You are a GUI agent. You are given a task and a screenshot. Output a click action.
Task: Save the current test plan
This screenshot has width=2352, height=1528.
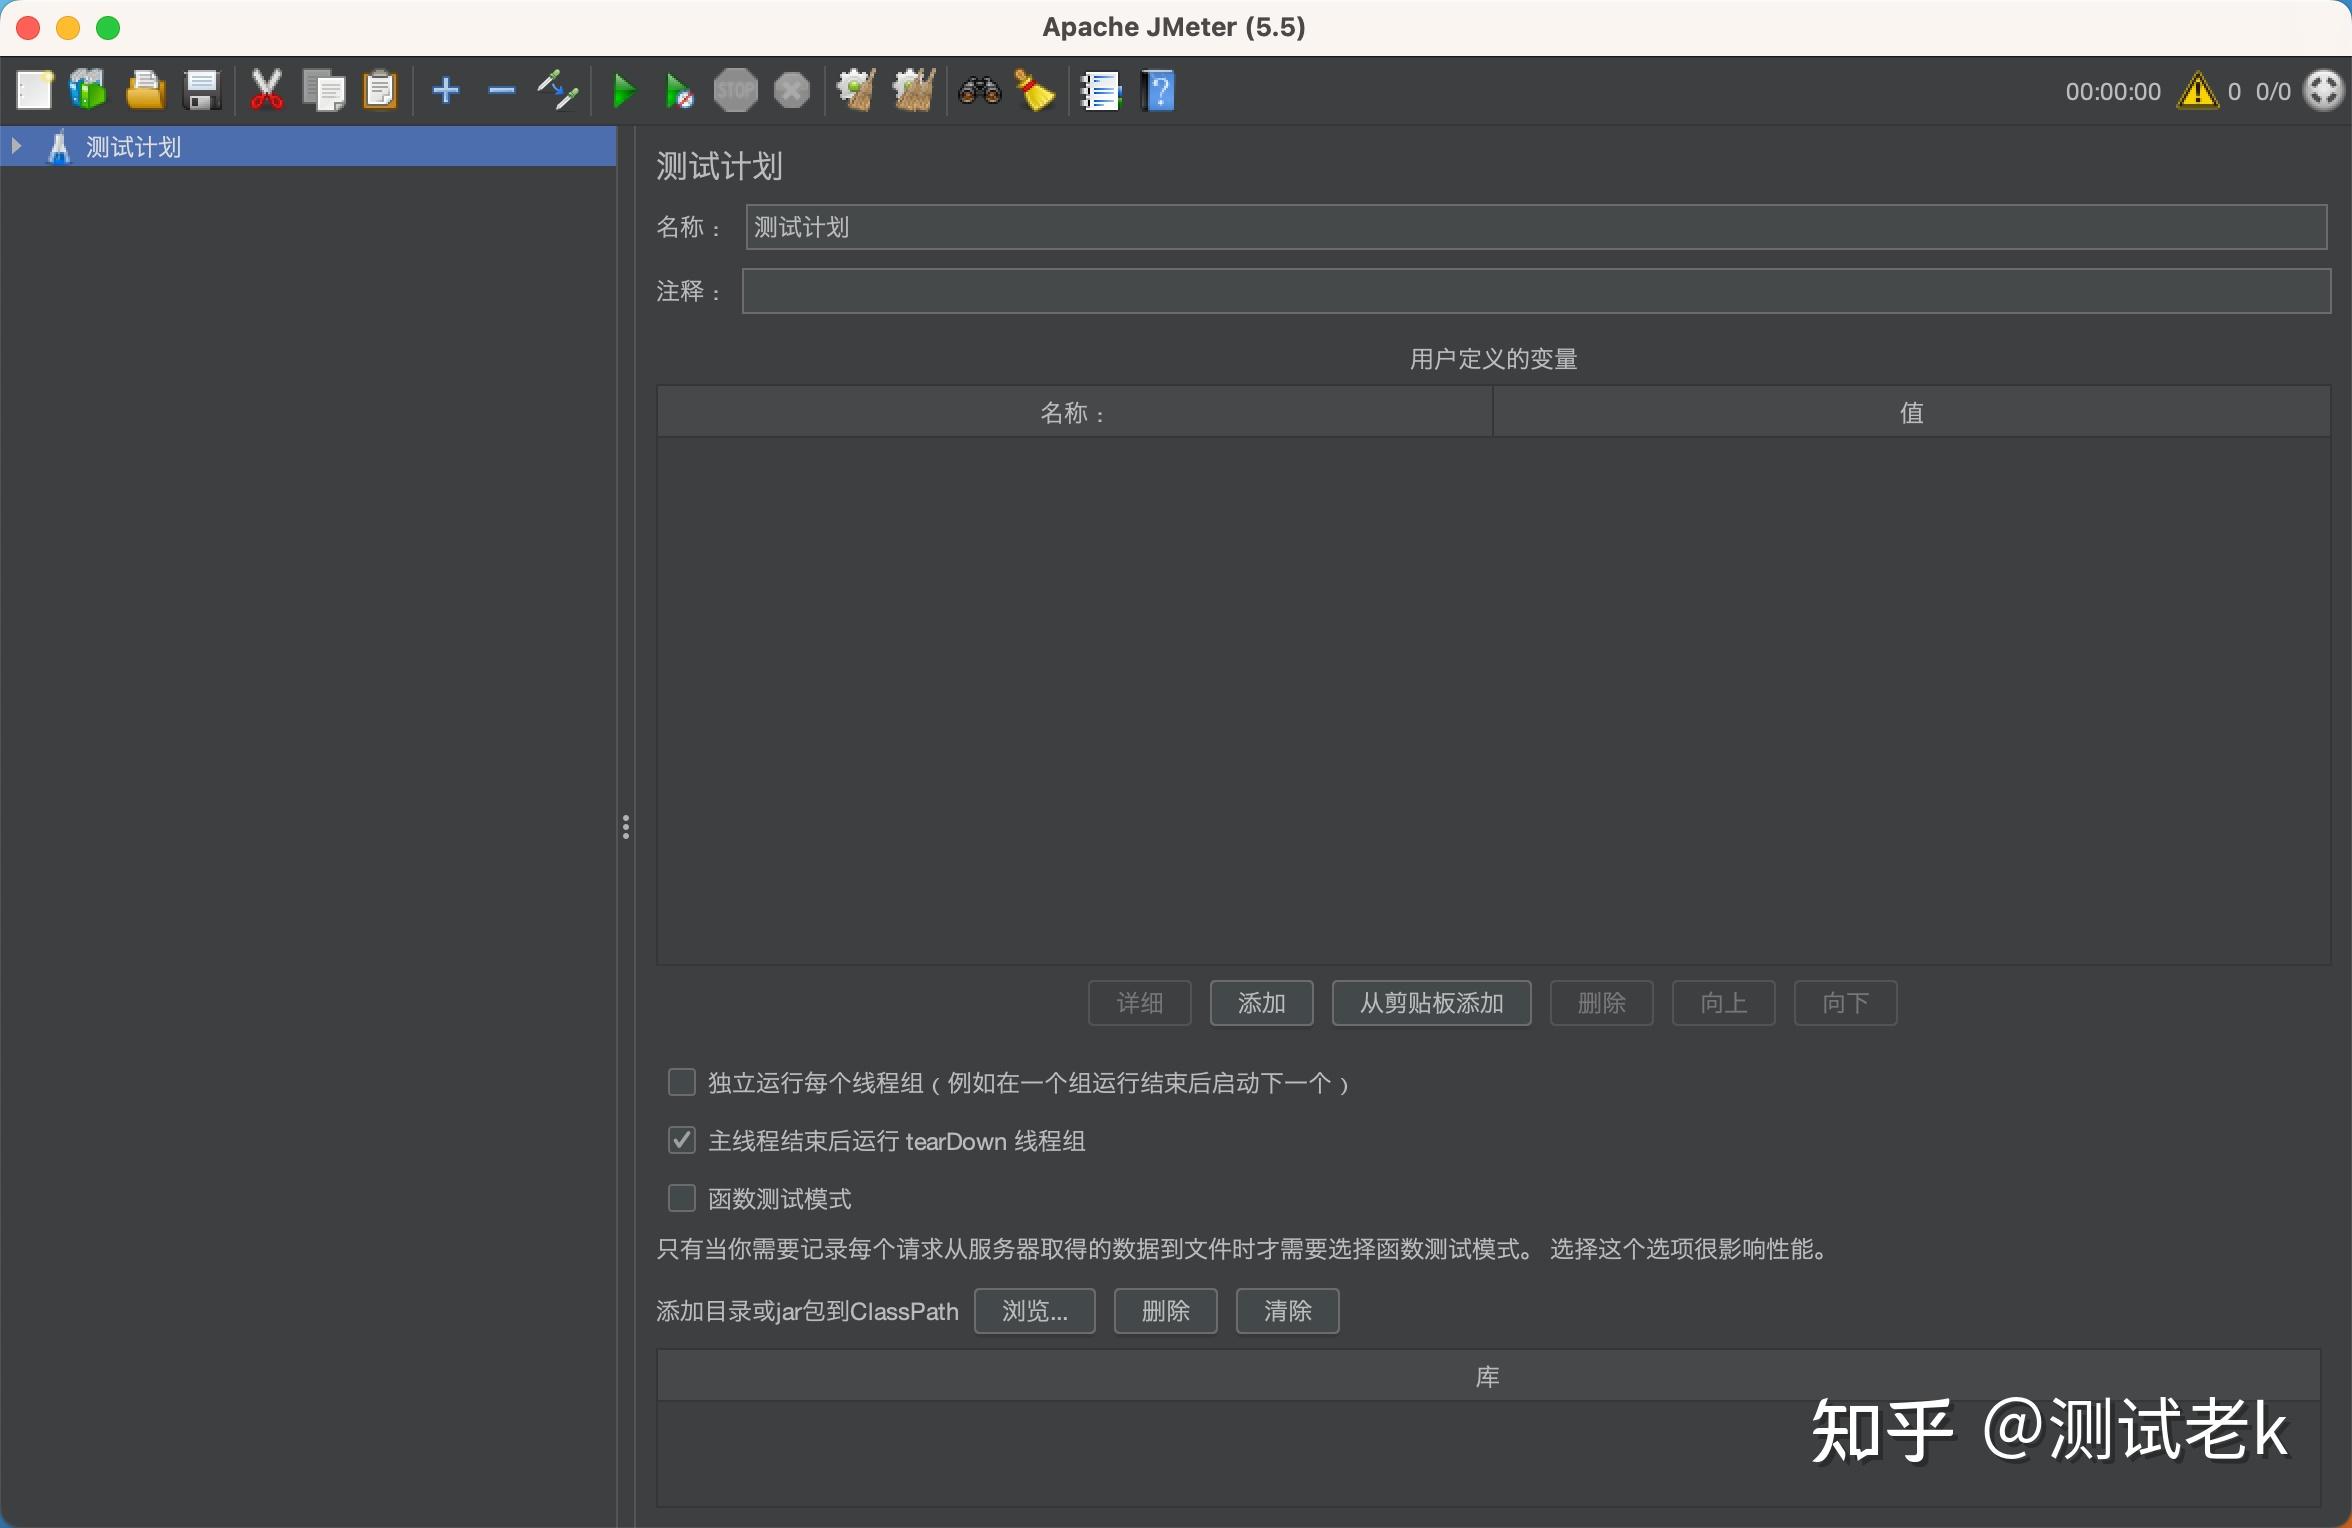[203, 90]
